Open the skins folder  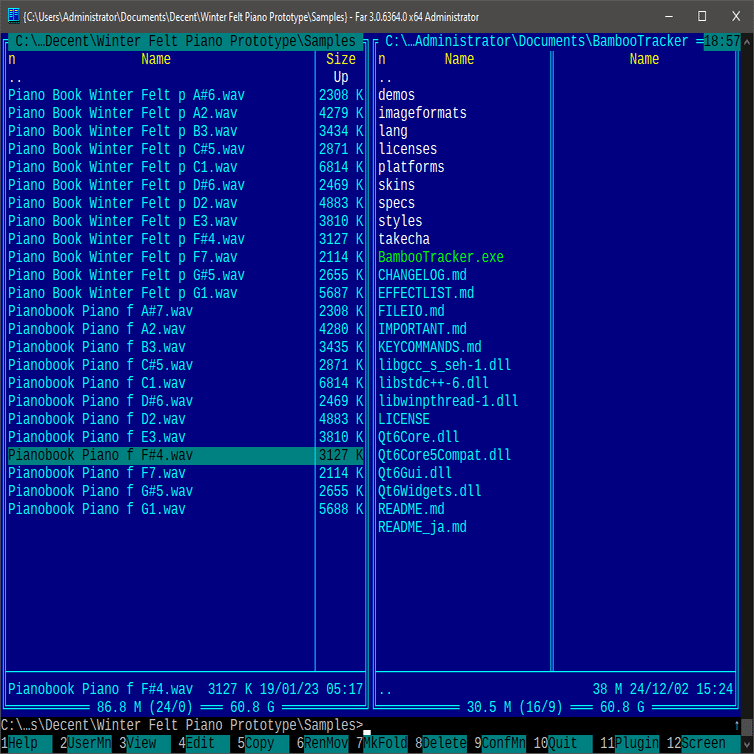click(x=396, y=185)
